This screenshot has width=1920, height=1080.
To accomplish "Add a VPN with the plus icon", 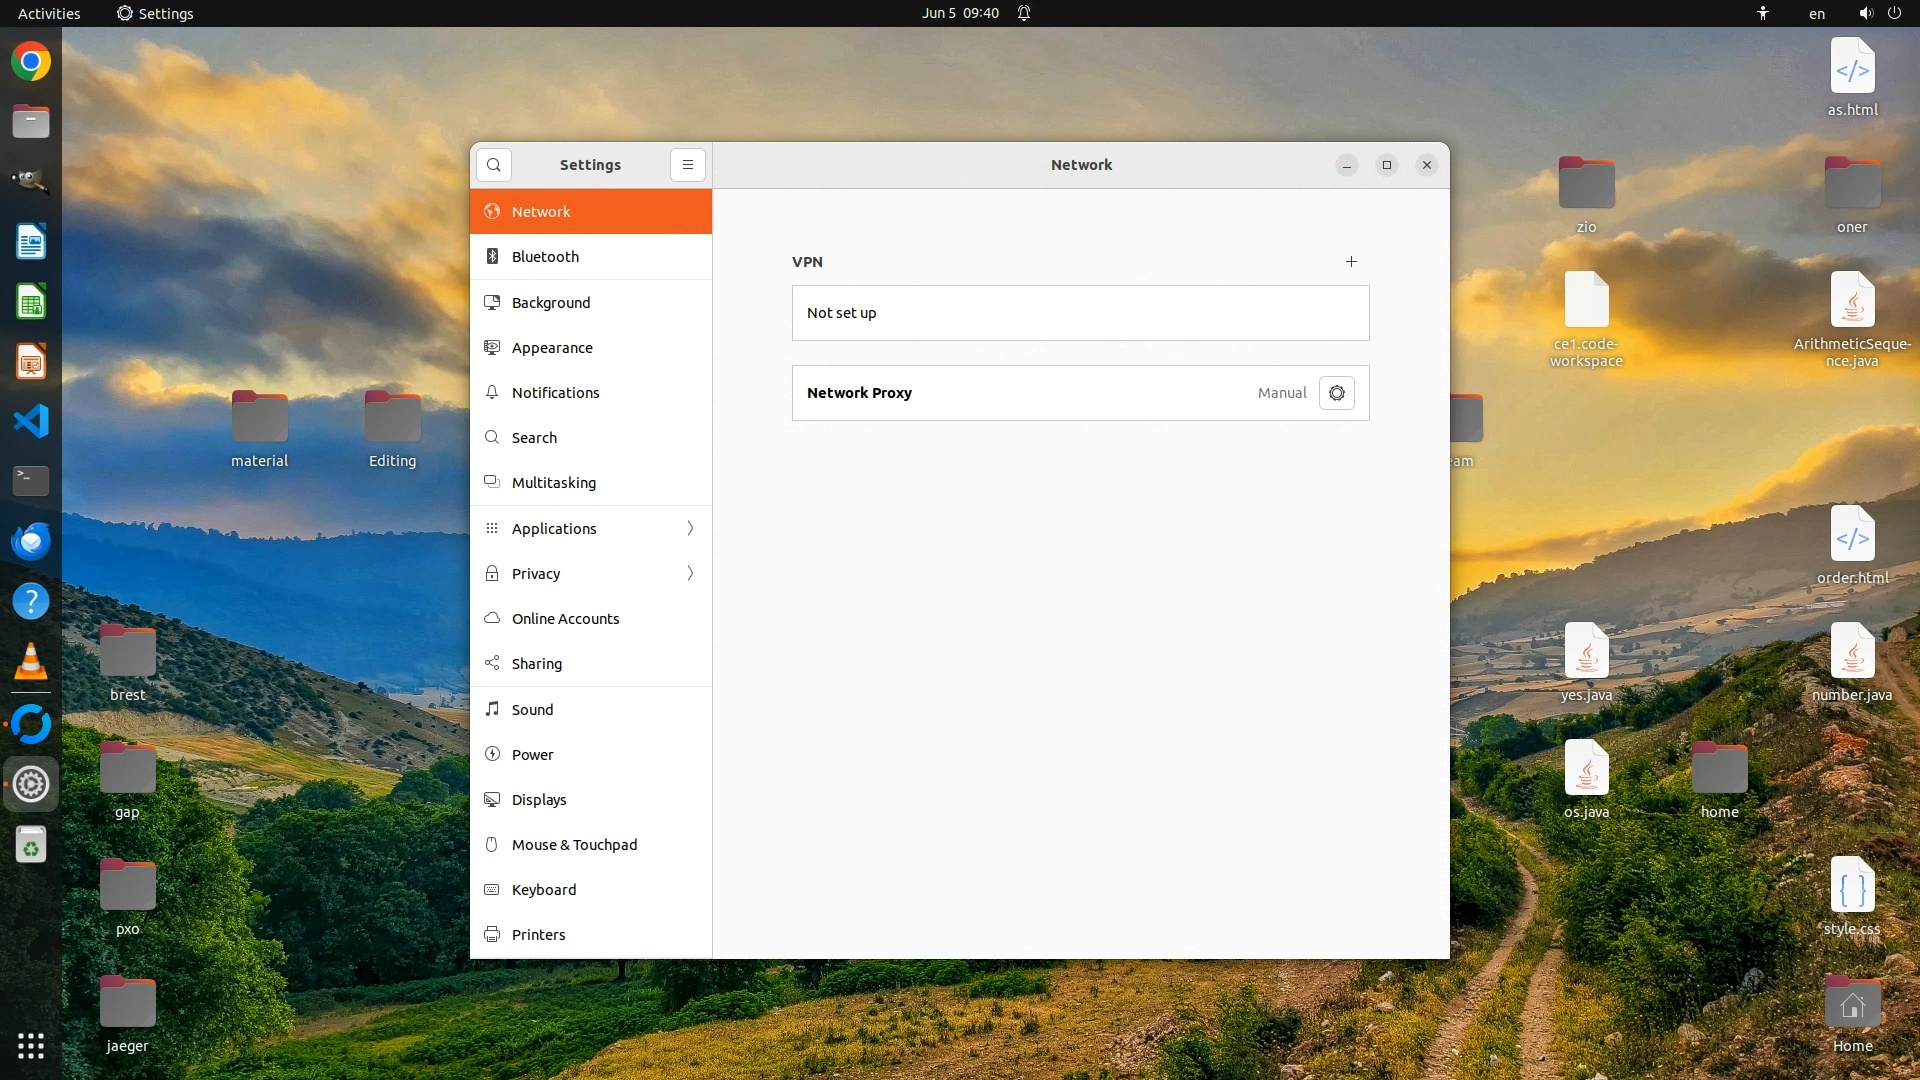I will coord(1351,262).
